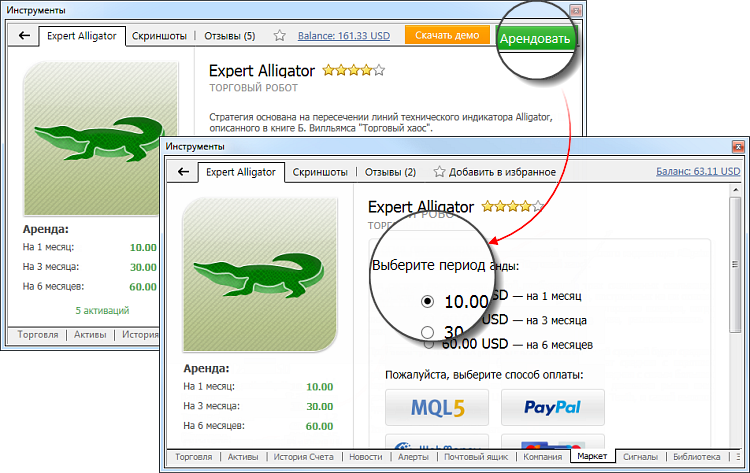Switch to Сигналы bottom tab

640,457
